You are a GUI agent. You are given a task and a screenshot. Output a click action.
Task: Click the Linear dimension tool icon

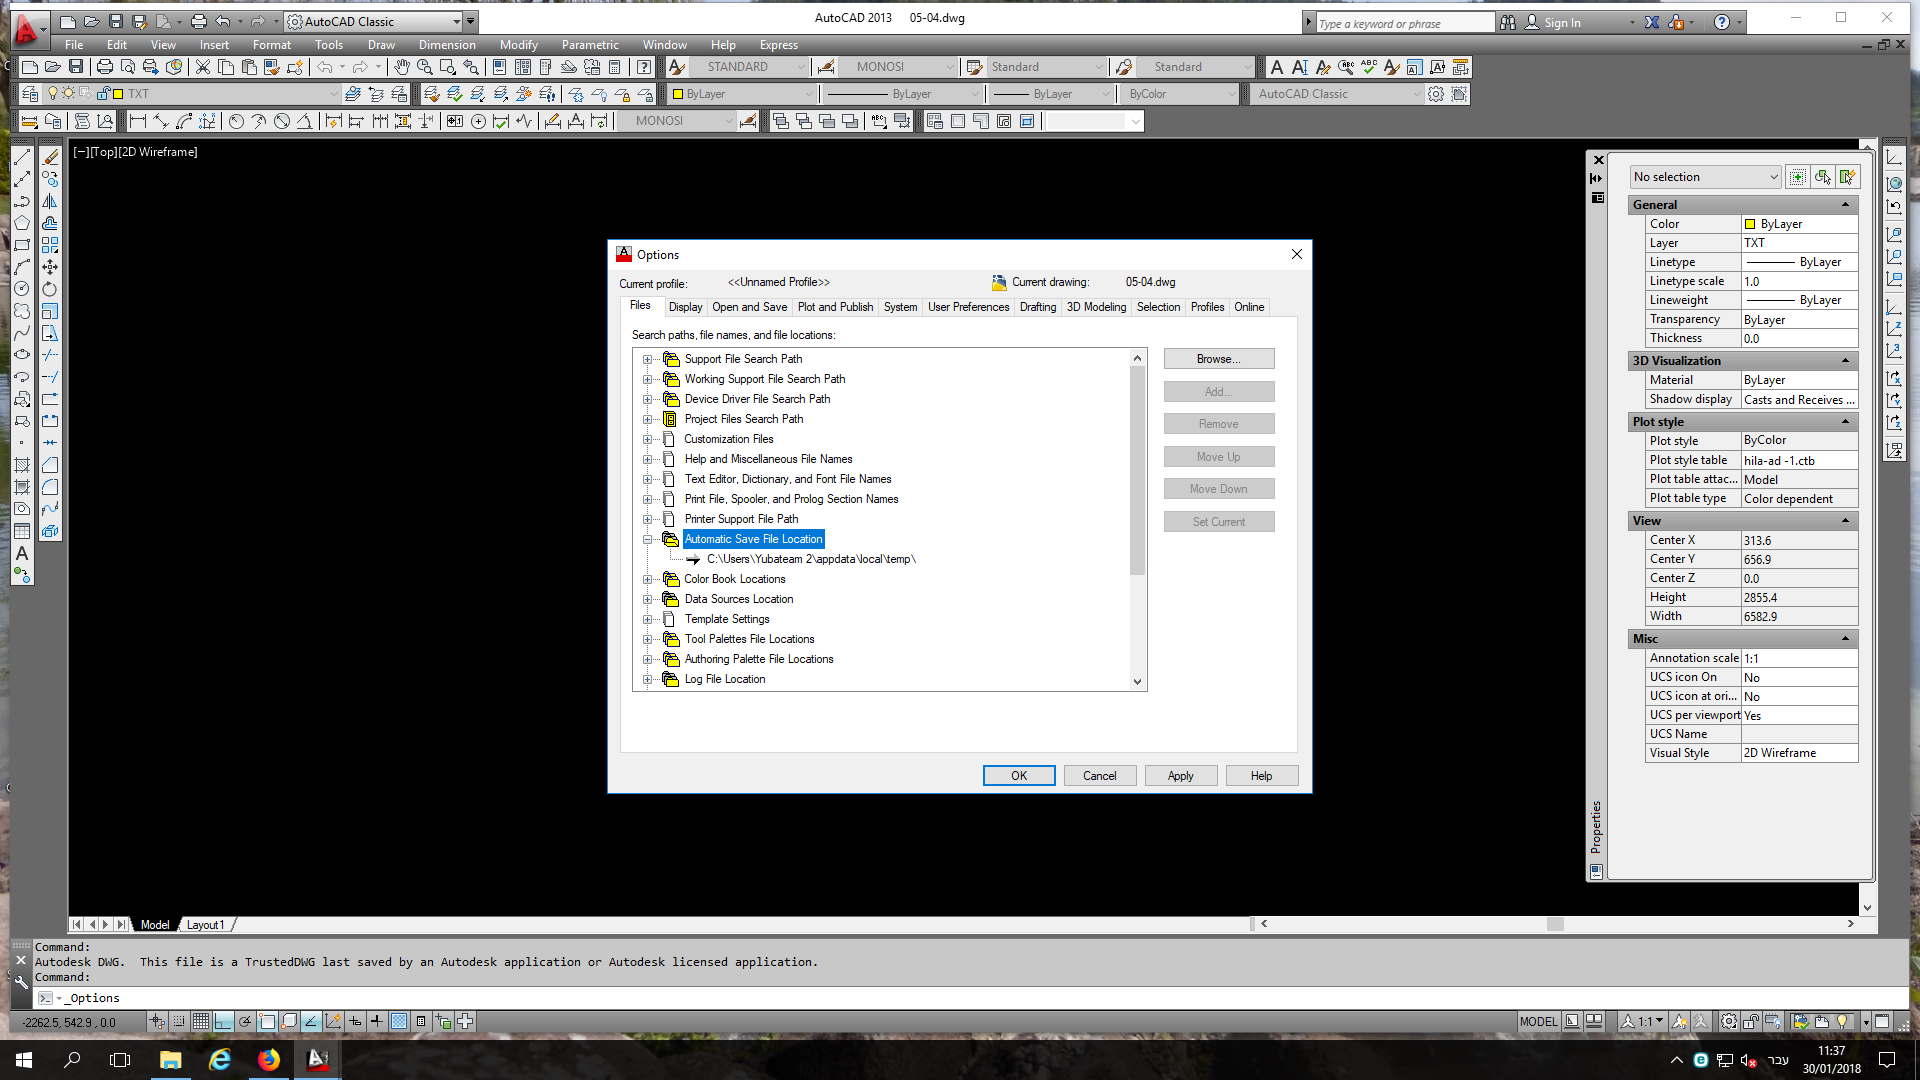tap(138, 121)
